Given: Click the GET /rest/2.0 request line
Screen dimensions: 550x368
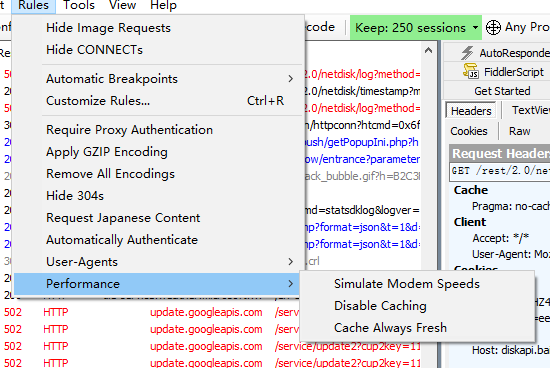Looking at the screenshot, I should [x=500, y=171].
